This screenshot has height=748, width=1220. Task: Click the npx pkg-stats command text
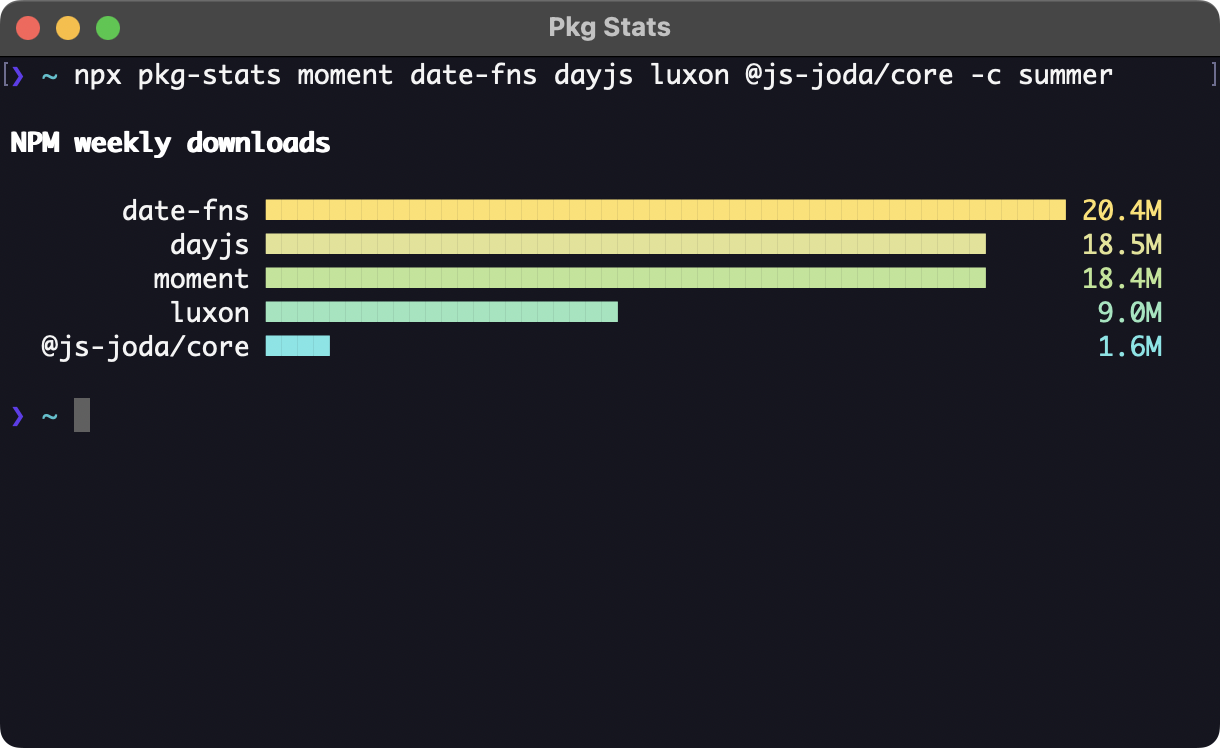pyautogui.click(x=593, y=75)
